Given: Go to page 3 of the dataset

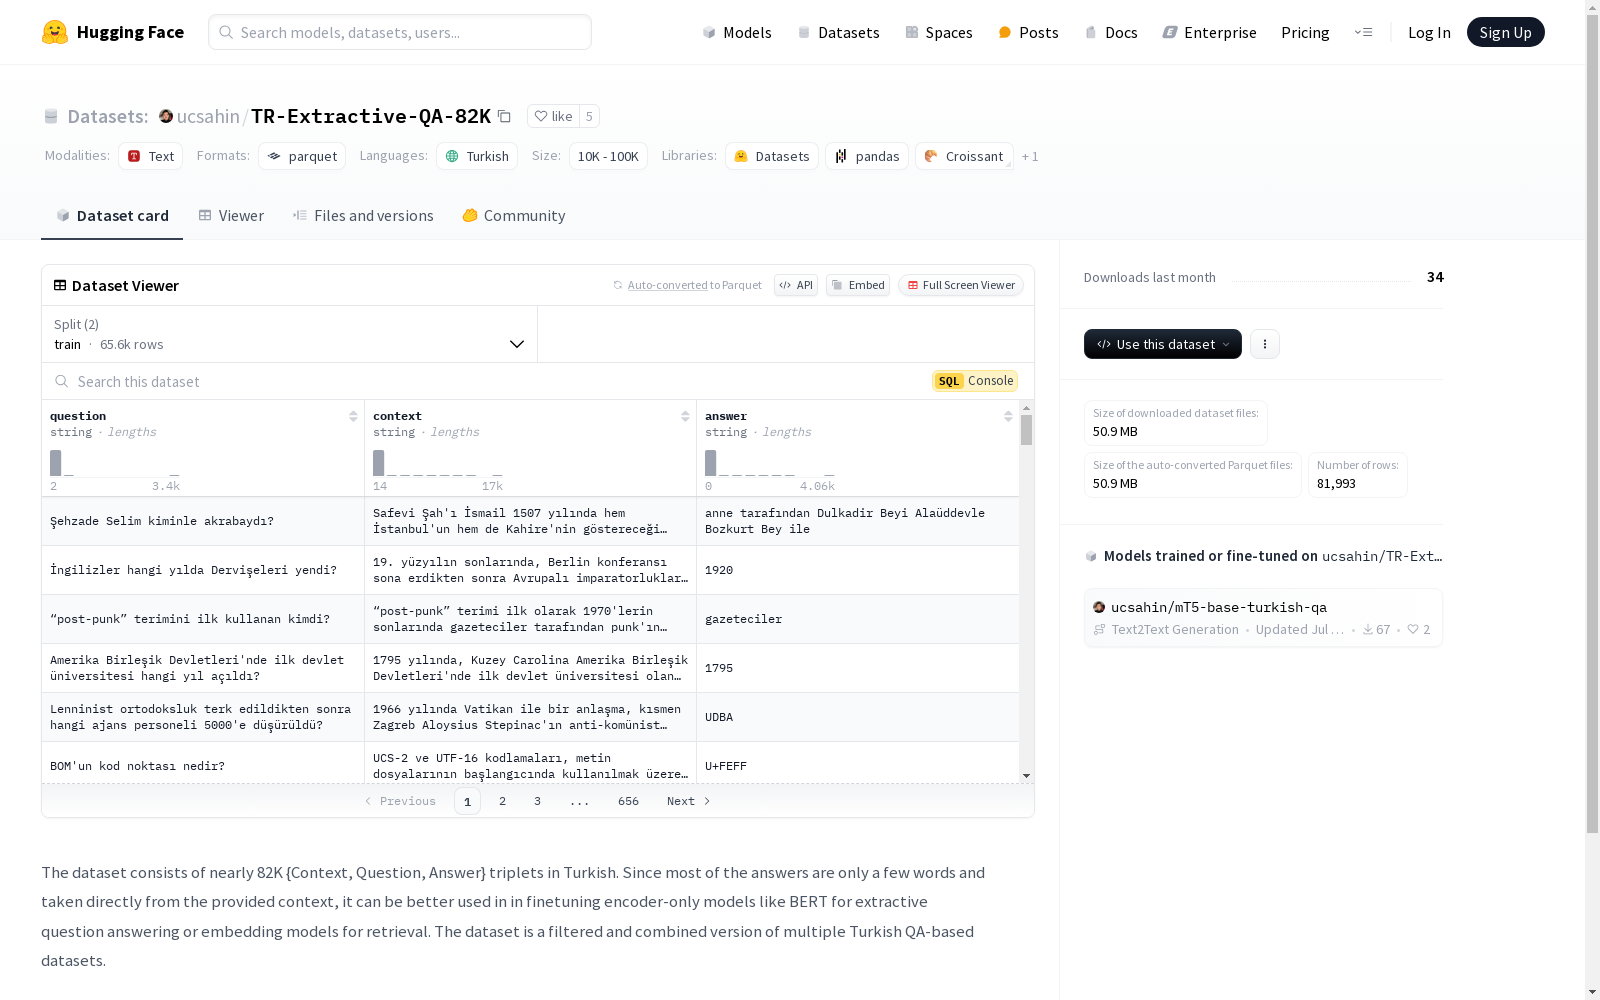Looking at the screenshot, I should (537, 801).
